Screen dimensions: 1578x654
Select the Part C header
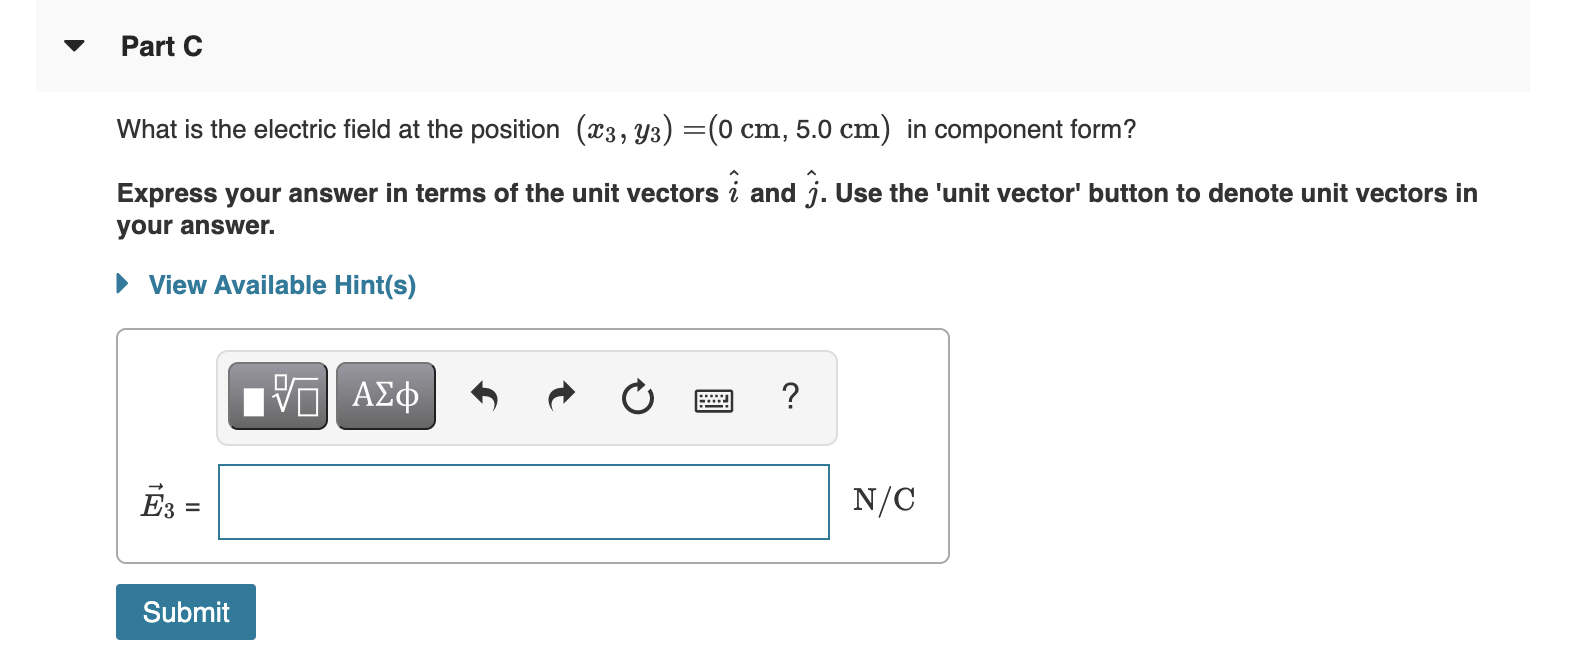tap(161, 46)
